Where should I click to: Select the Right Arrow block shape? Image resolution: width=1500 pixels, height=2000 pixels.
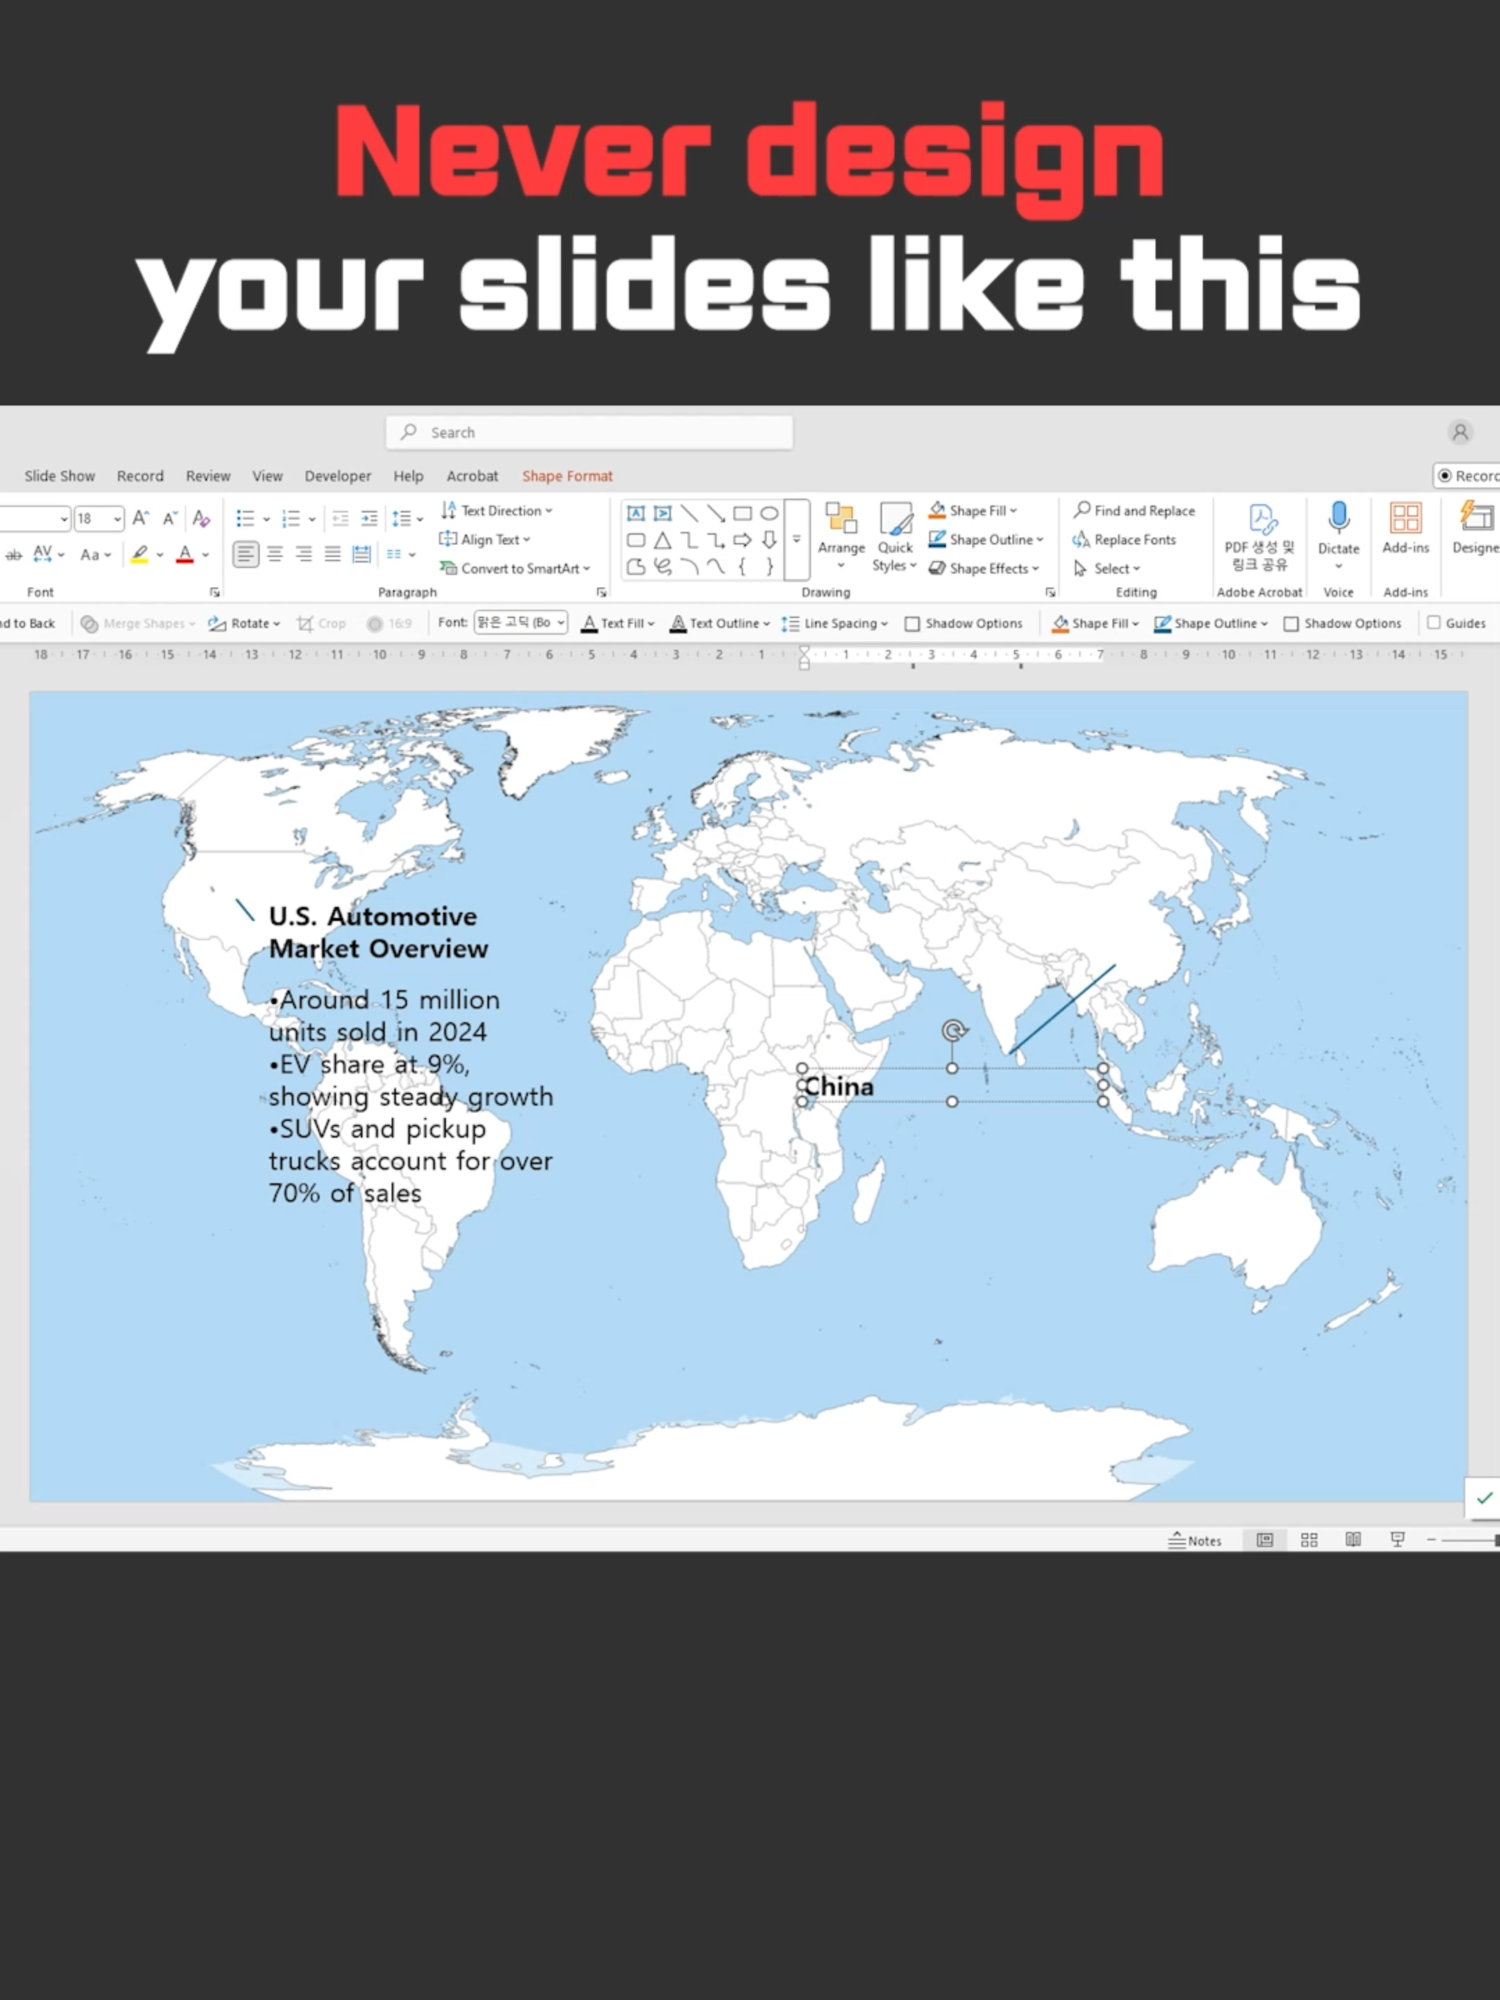click(x=742, y=540)
